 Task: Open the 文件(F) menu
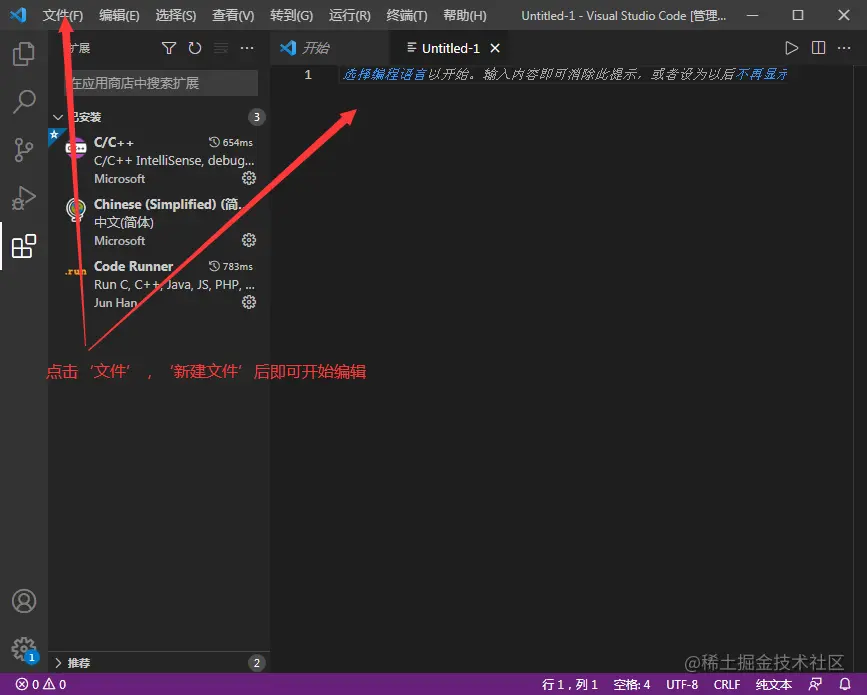[x=62, y=15]
